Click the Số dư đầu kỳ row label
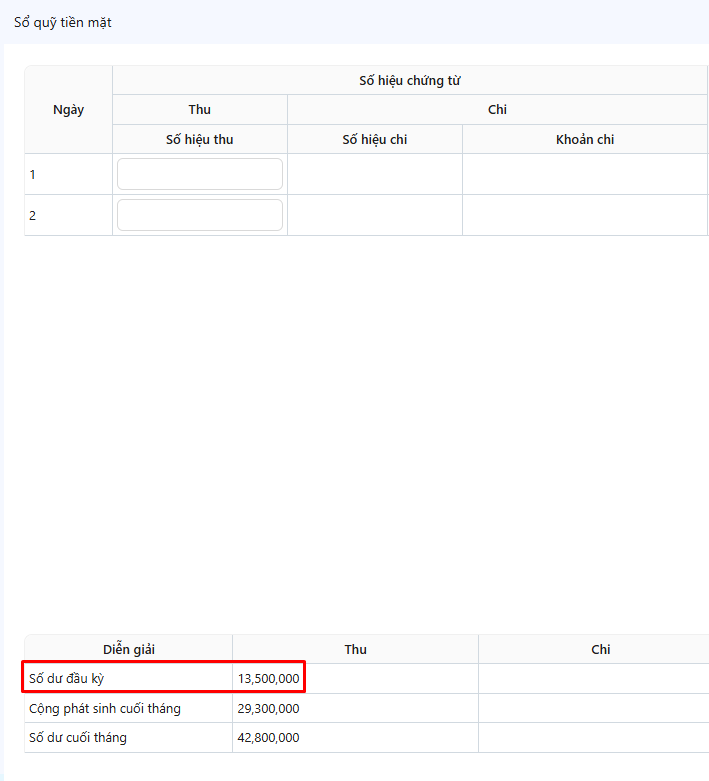Screen dimensions: 709x781 click(x=67, y=679)
